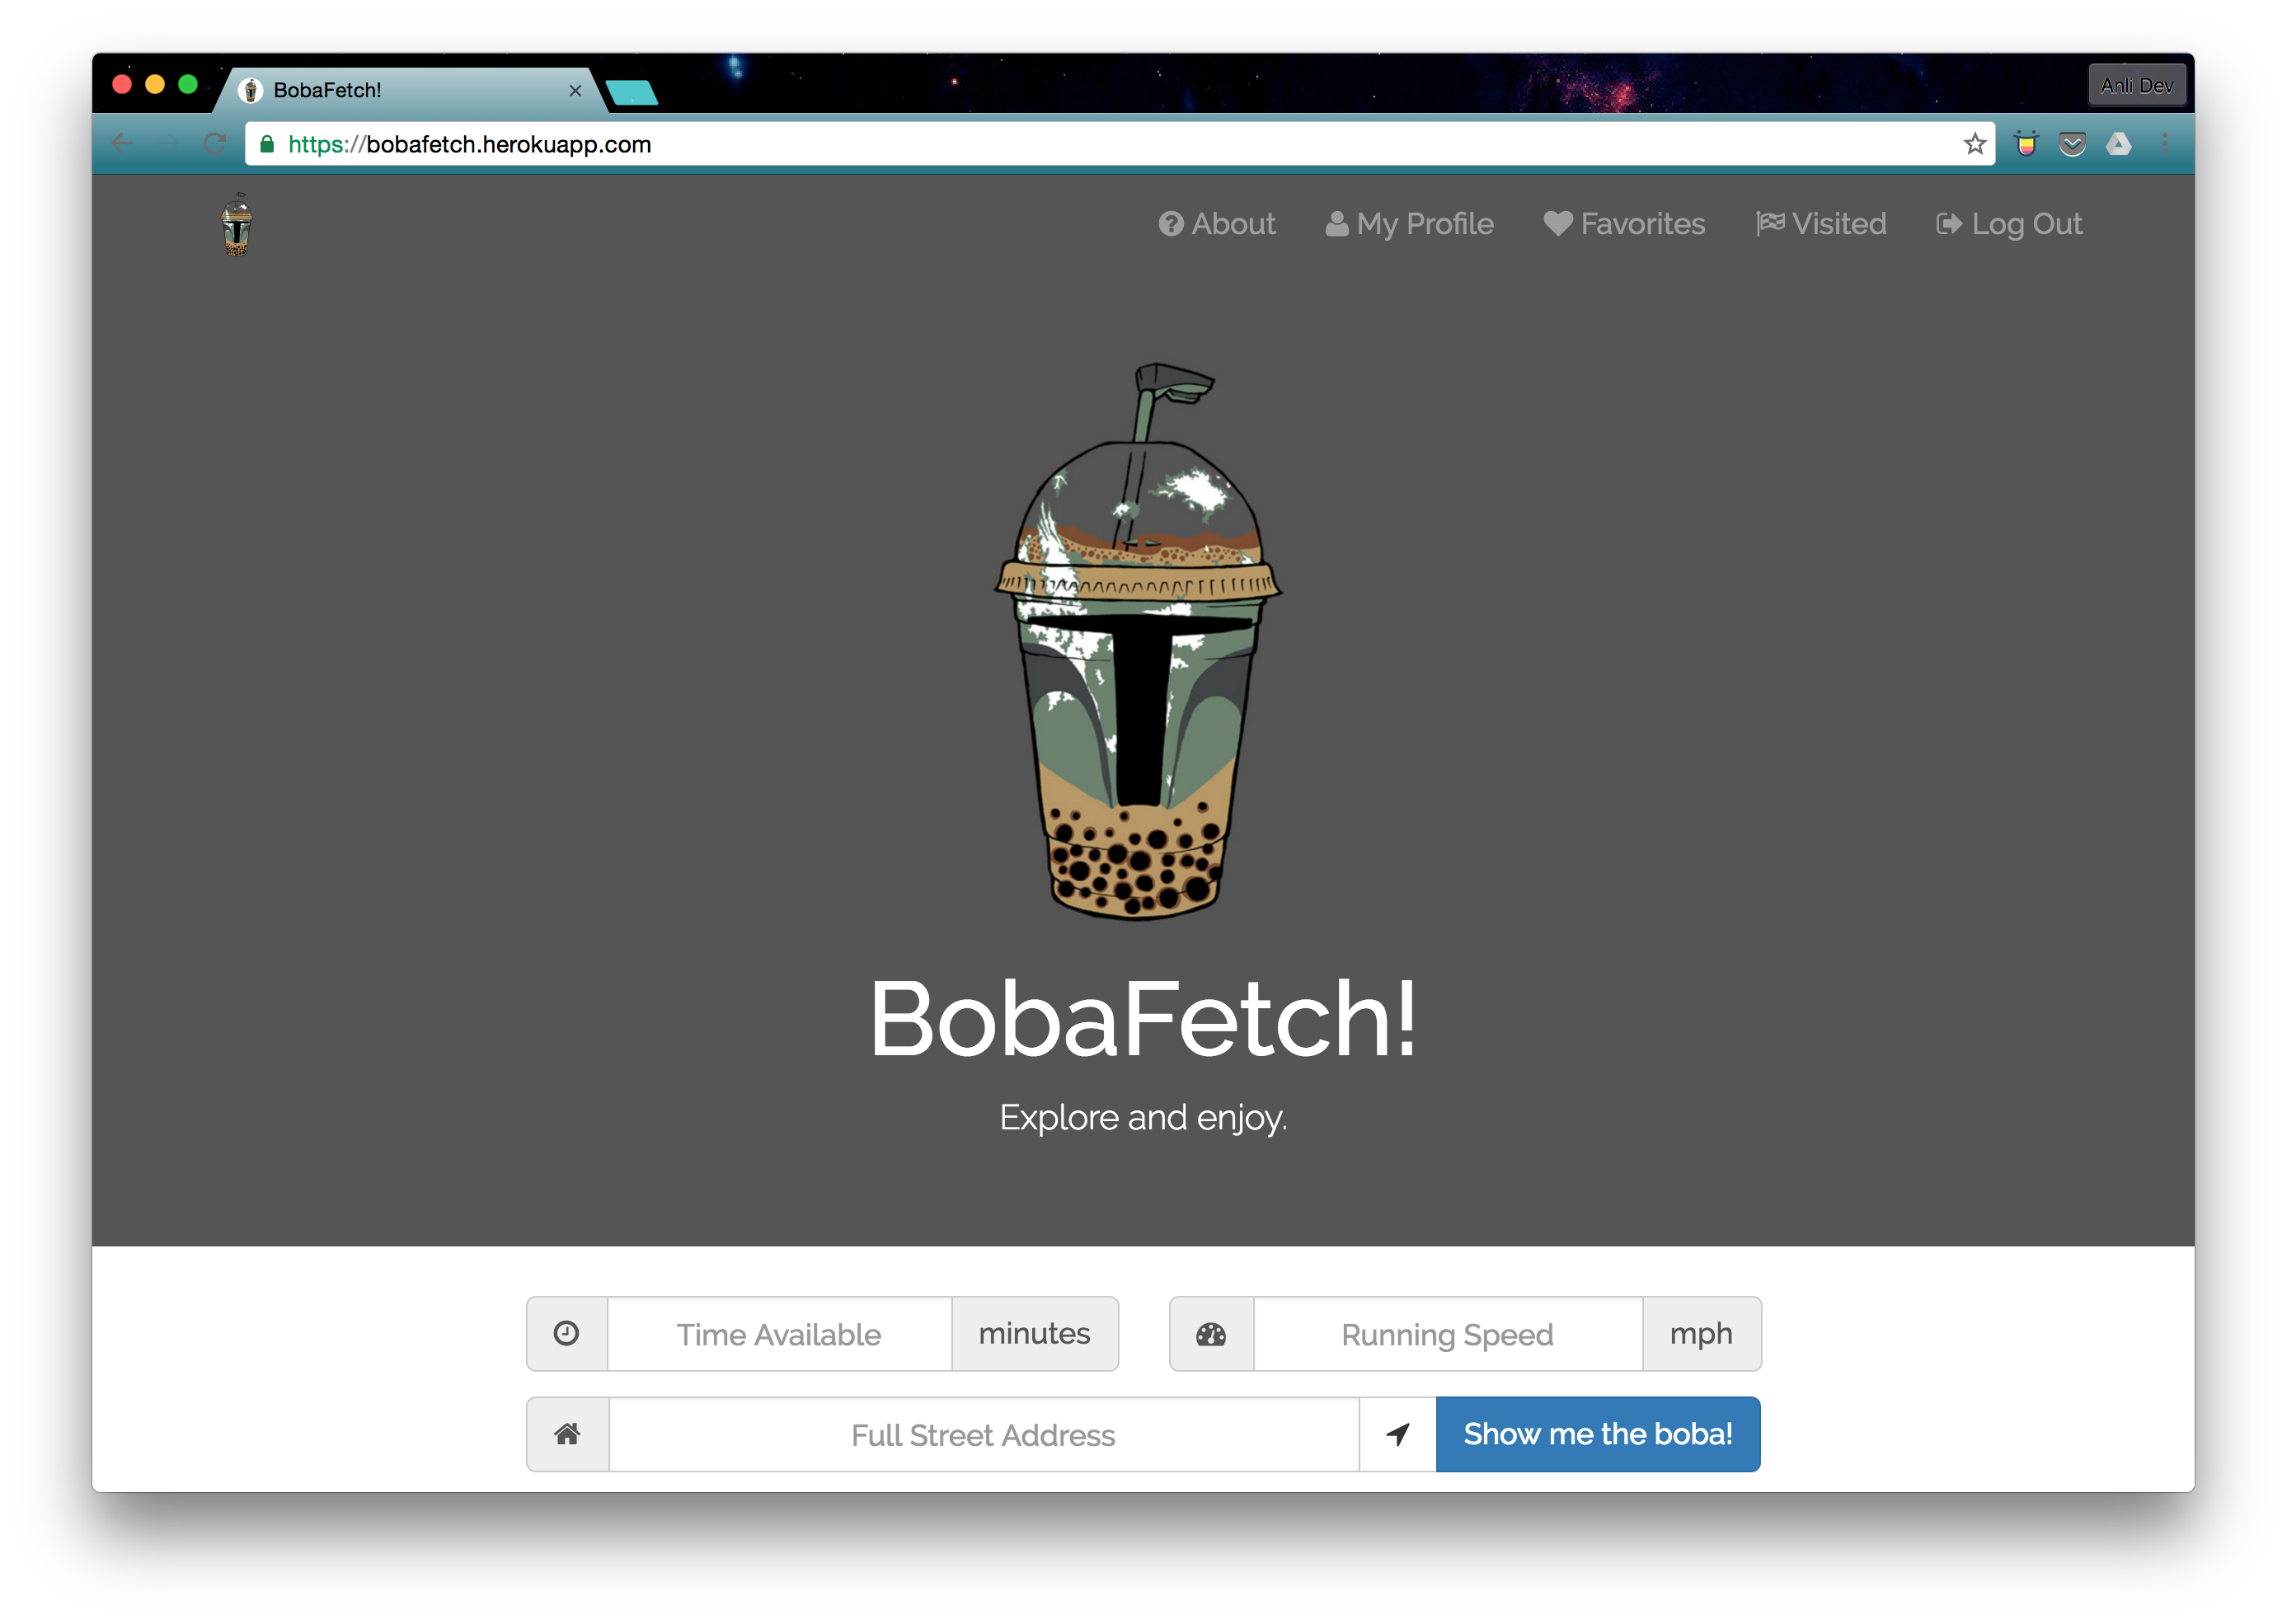
Task: Close the BobaFetch! browser tab
Action: click(x=575, y=91)
